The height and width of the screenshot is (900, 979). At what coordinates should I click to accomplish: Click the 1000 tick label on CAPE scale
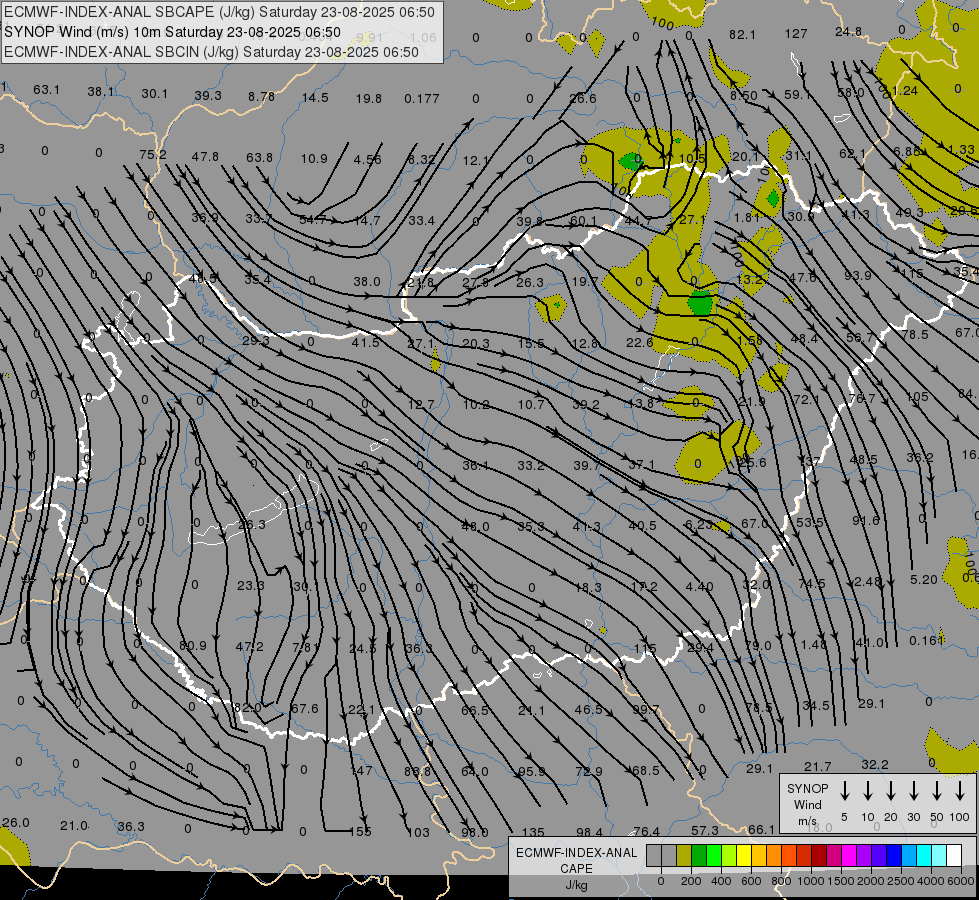[x=810, y=881]
